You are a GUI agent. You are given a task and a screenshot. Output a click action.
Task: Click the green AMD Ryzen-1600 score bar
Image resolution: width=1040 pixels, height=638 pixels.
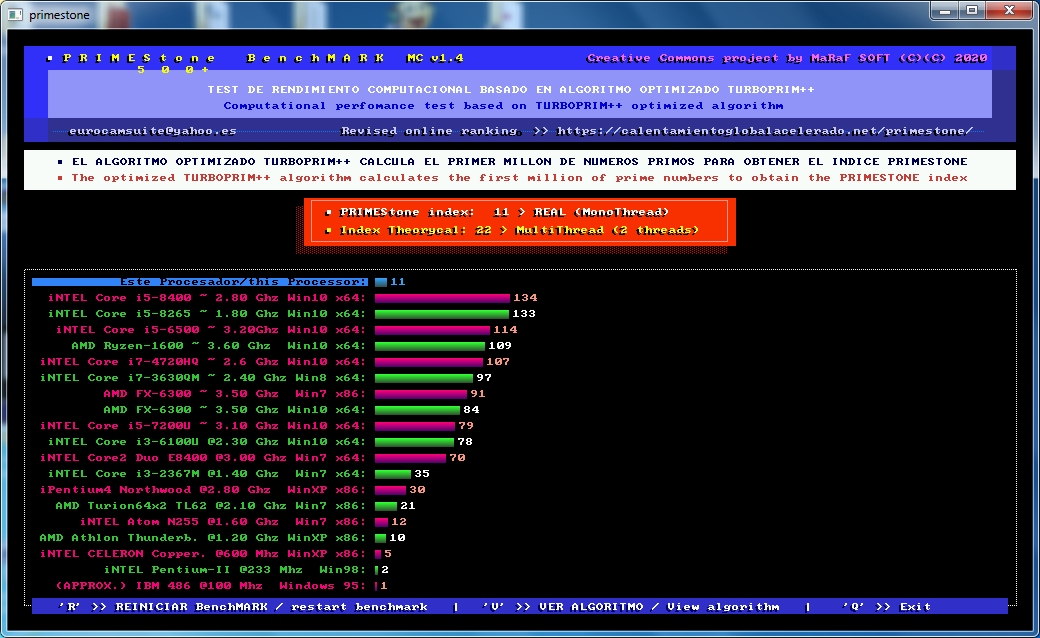pyautogui.click(x=430, y=346)
